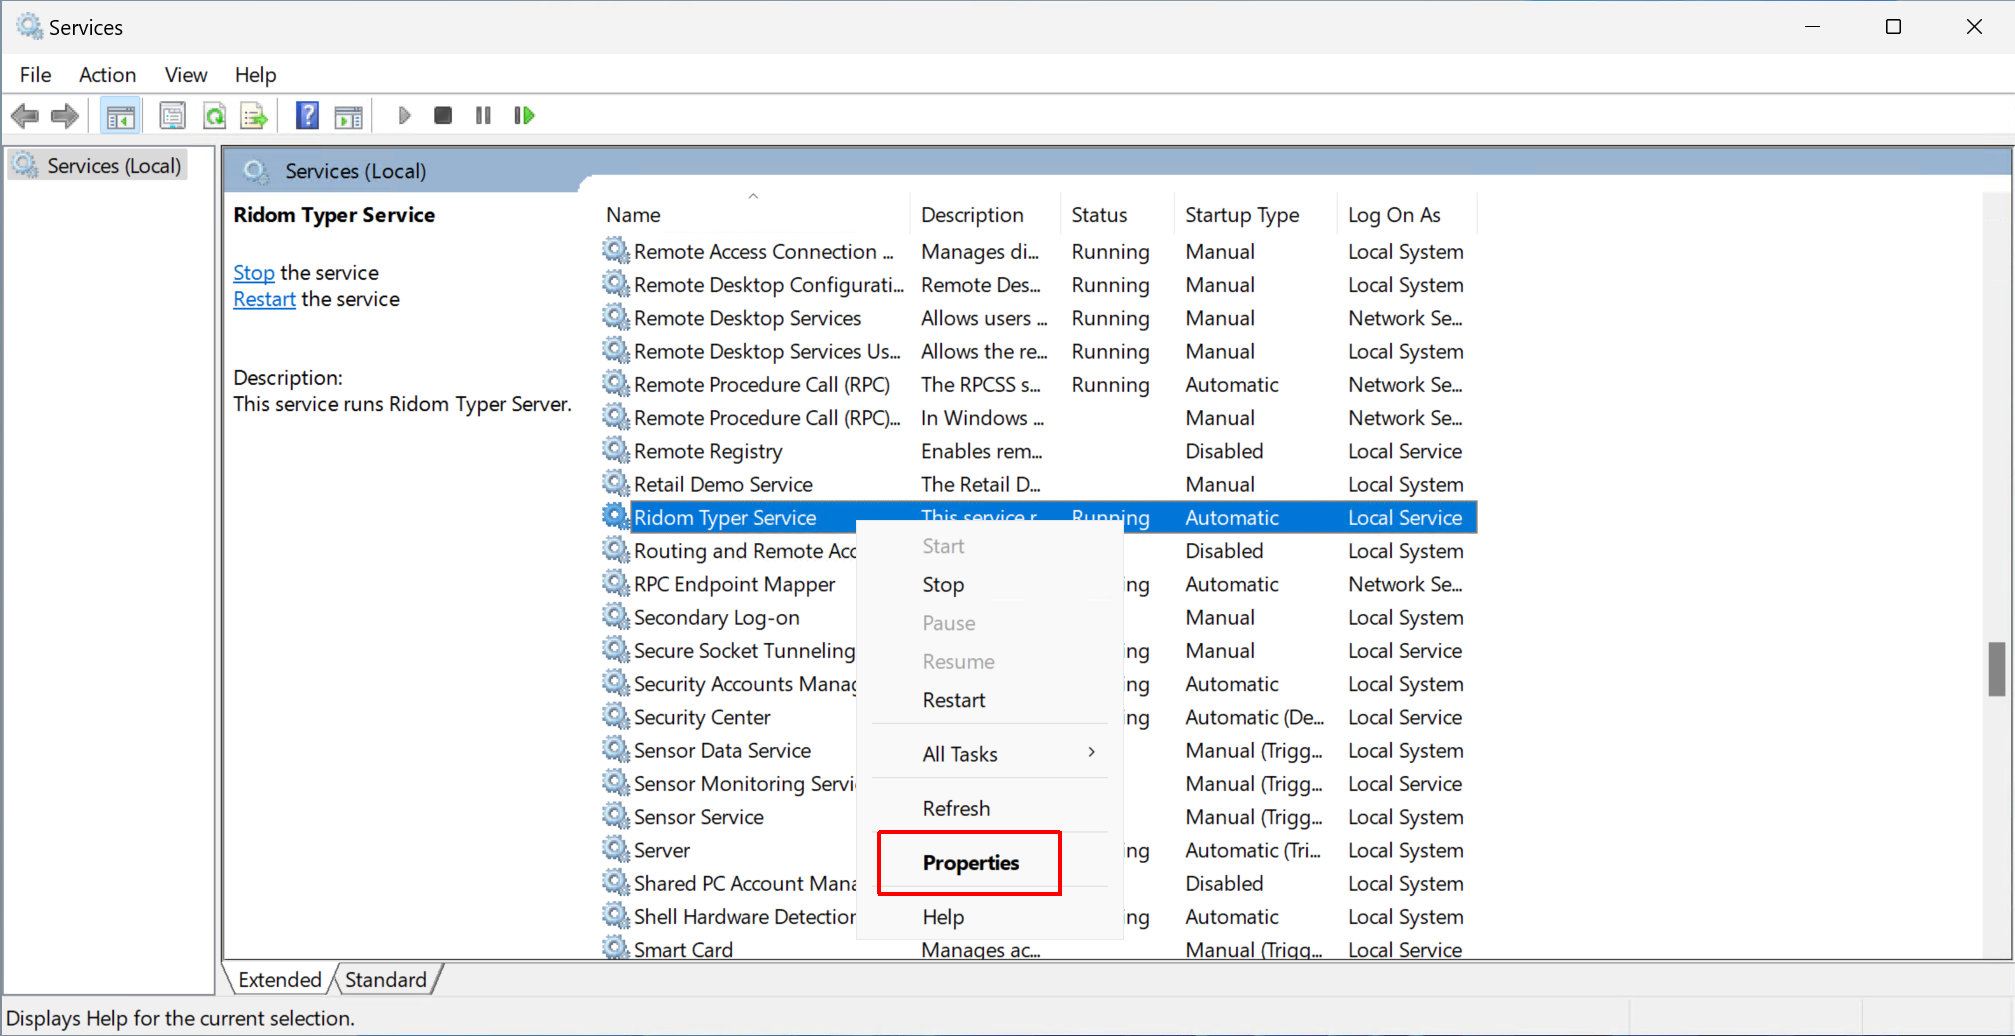Viewport: 2015px width, 1036px height.
Task: Click the Back arrow toolbar icon
Action: coord(25,116)
